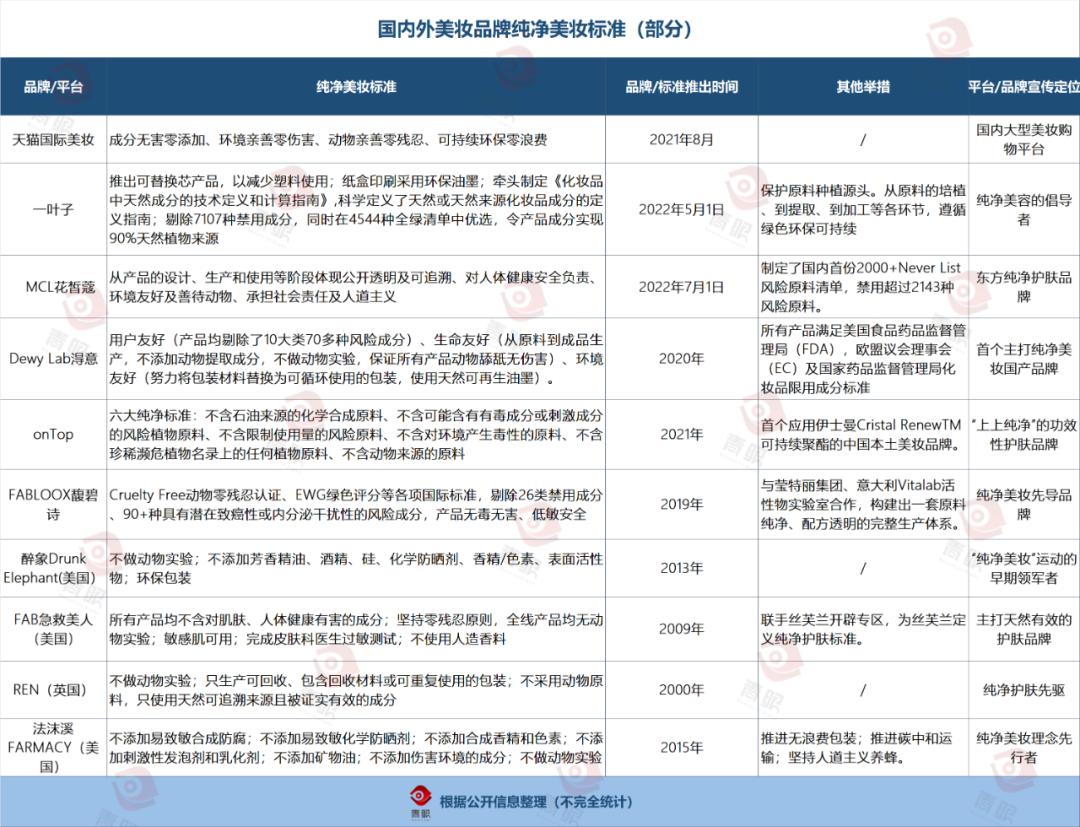Screen dimensions: 1080x827
Task: Click the slash cell in Drunk Elephant row
Action: pos(863,568)
